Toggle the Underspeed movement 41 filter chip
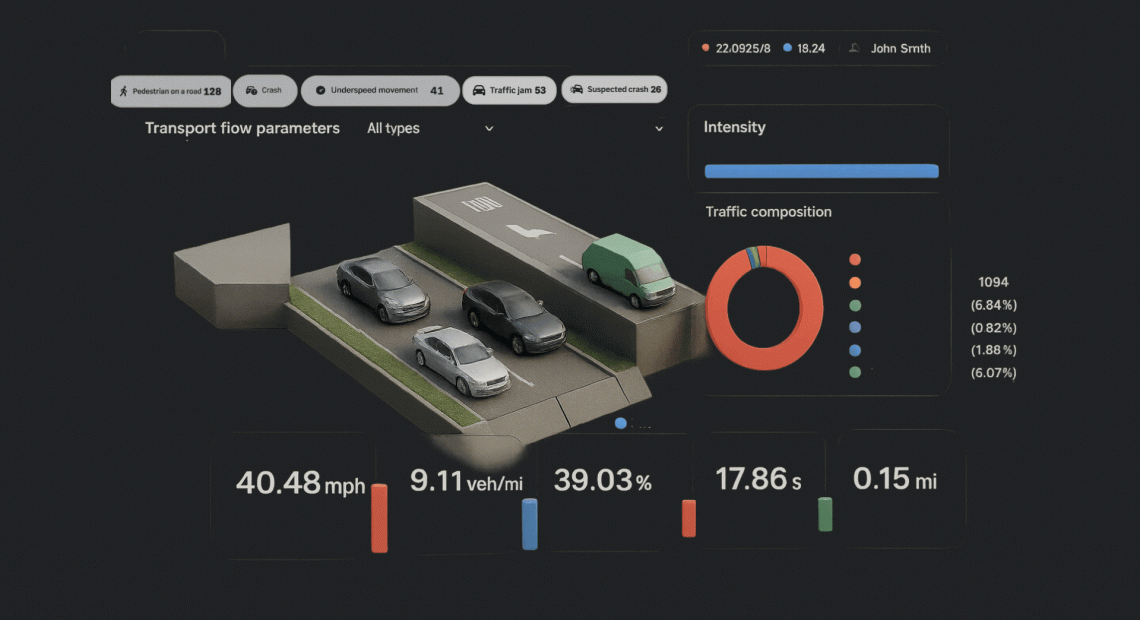 pyautogui.click(x=380, y=90)
